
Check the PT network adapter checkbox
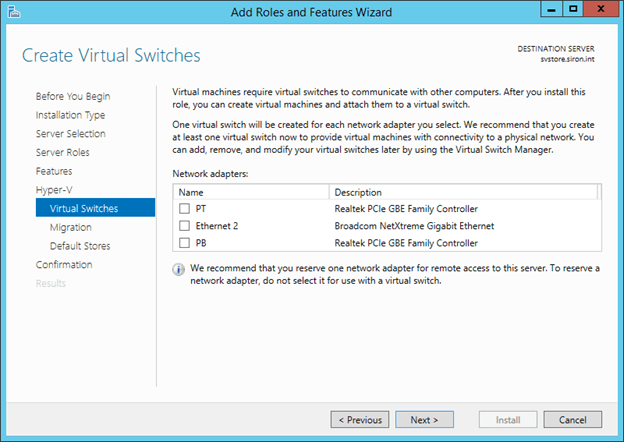pyautogui.click(x=184, y=208)
